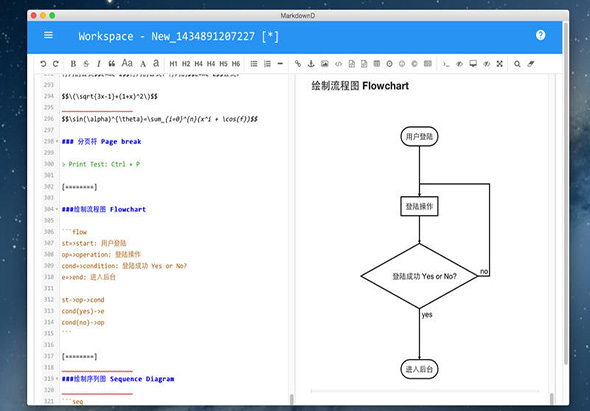Click the '进入后台' end node in the flowchart
This screenshot has height=411, width=590.
[419, 369]
